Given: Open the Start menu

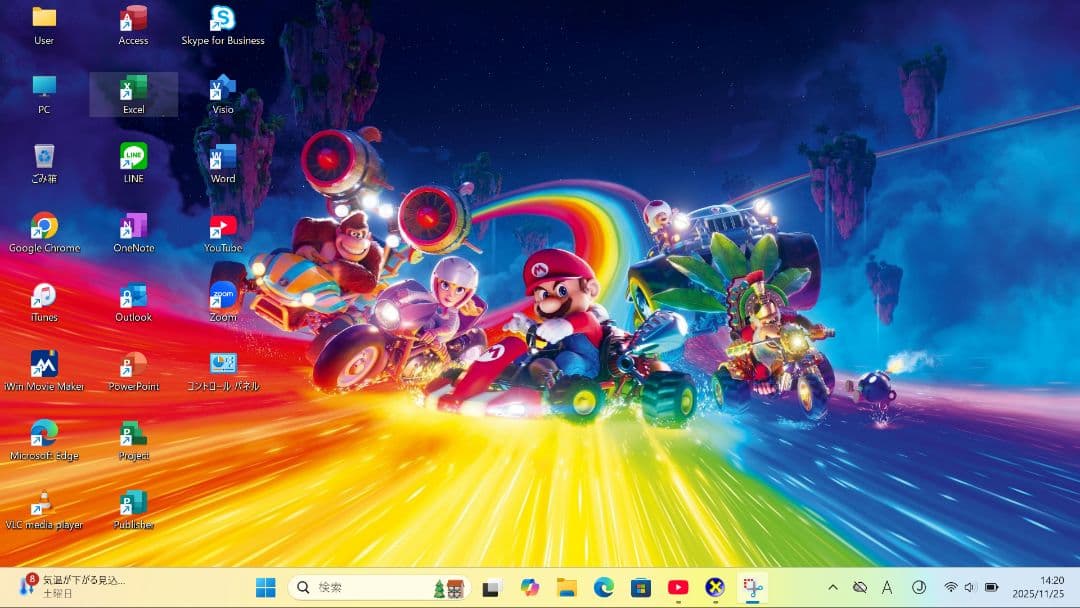Looking at the screenshot, I should point(265,587).
